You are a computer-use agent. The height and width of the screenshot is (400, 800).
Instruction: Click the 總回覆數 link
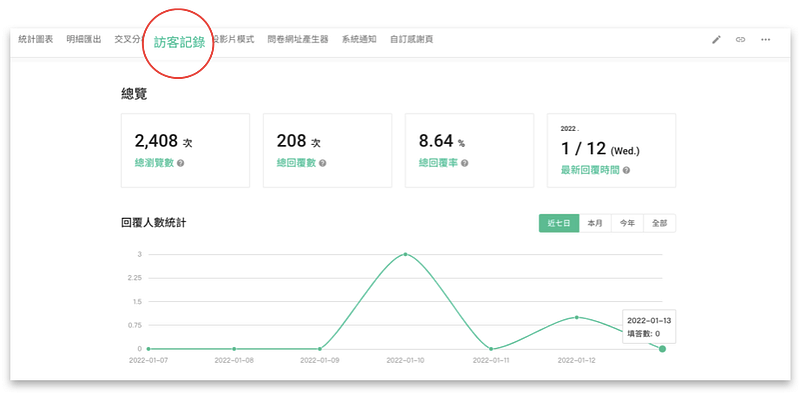coord(296,163)
